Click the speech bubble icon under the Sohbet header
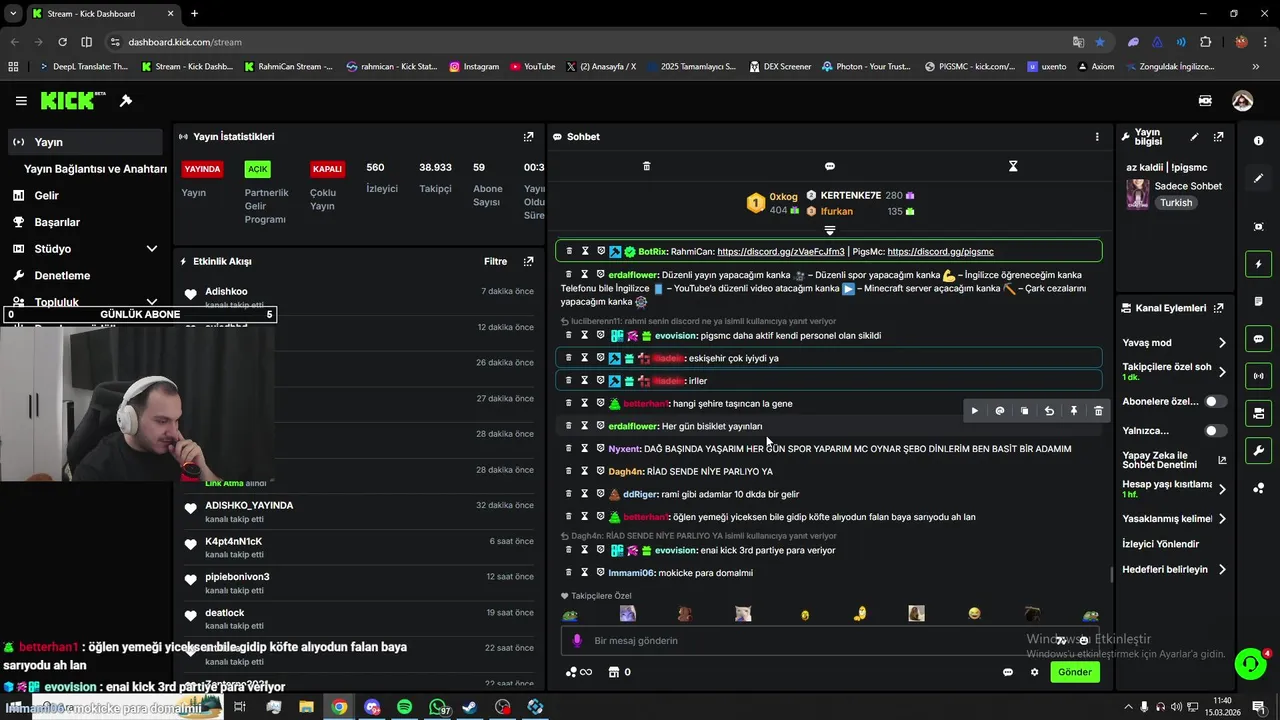Viewport: 1280px width, 720px height. click(x=830, y=166)
